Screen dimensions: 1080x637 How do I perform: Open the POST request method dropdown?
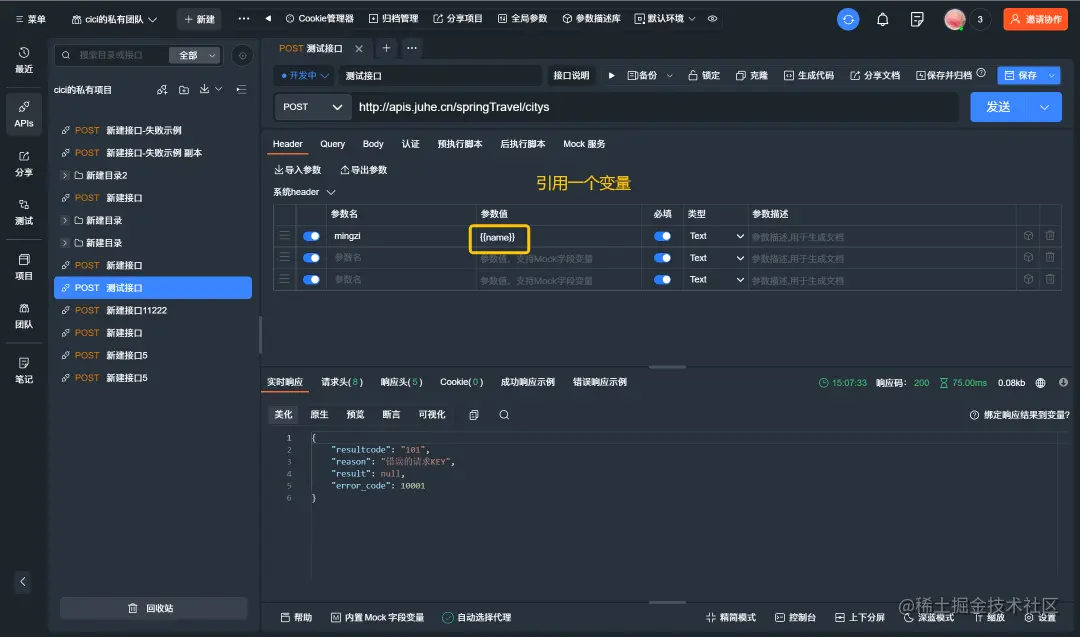tap(311, 106)
